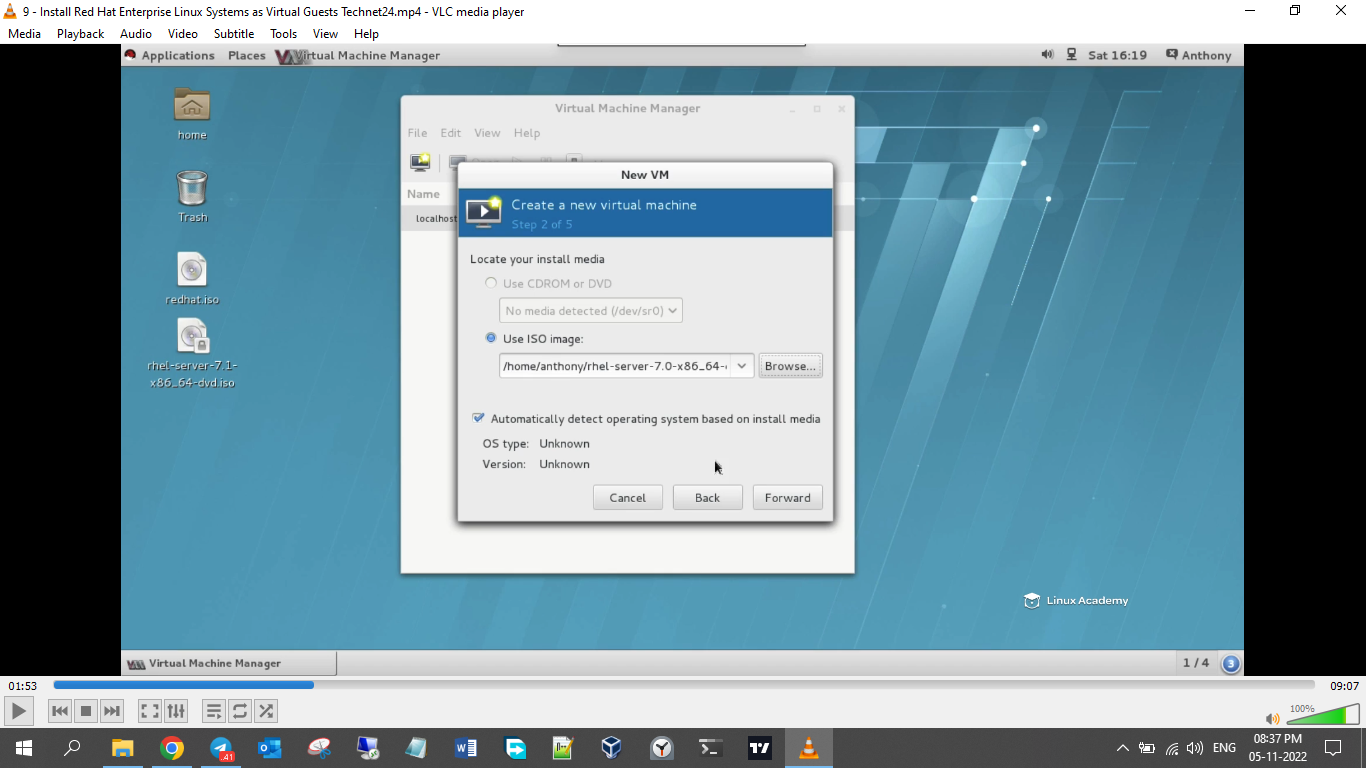The width and height of the screenshot is (1366, 768).
Task: Open VLC Help menu
Action: click(366, 33)
